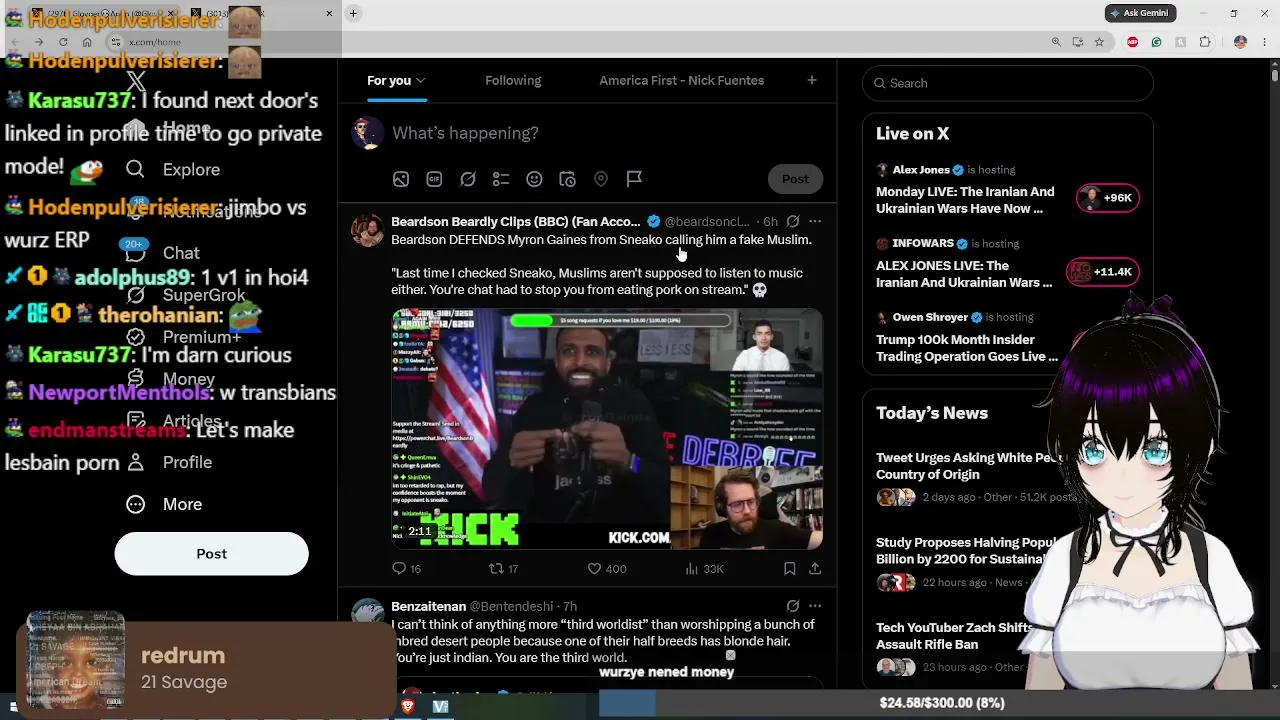View analytics for the 33K views post
This screenshot has width=1280, height=720.
click(x=704, y=568)
